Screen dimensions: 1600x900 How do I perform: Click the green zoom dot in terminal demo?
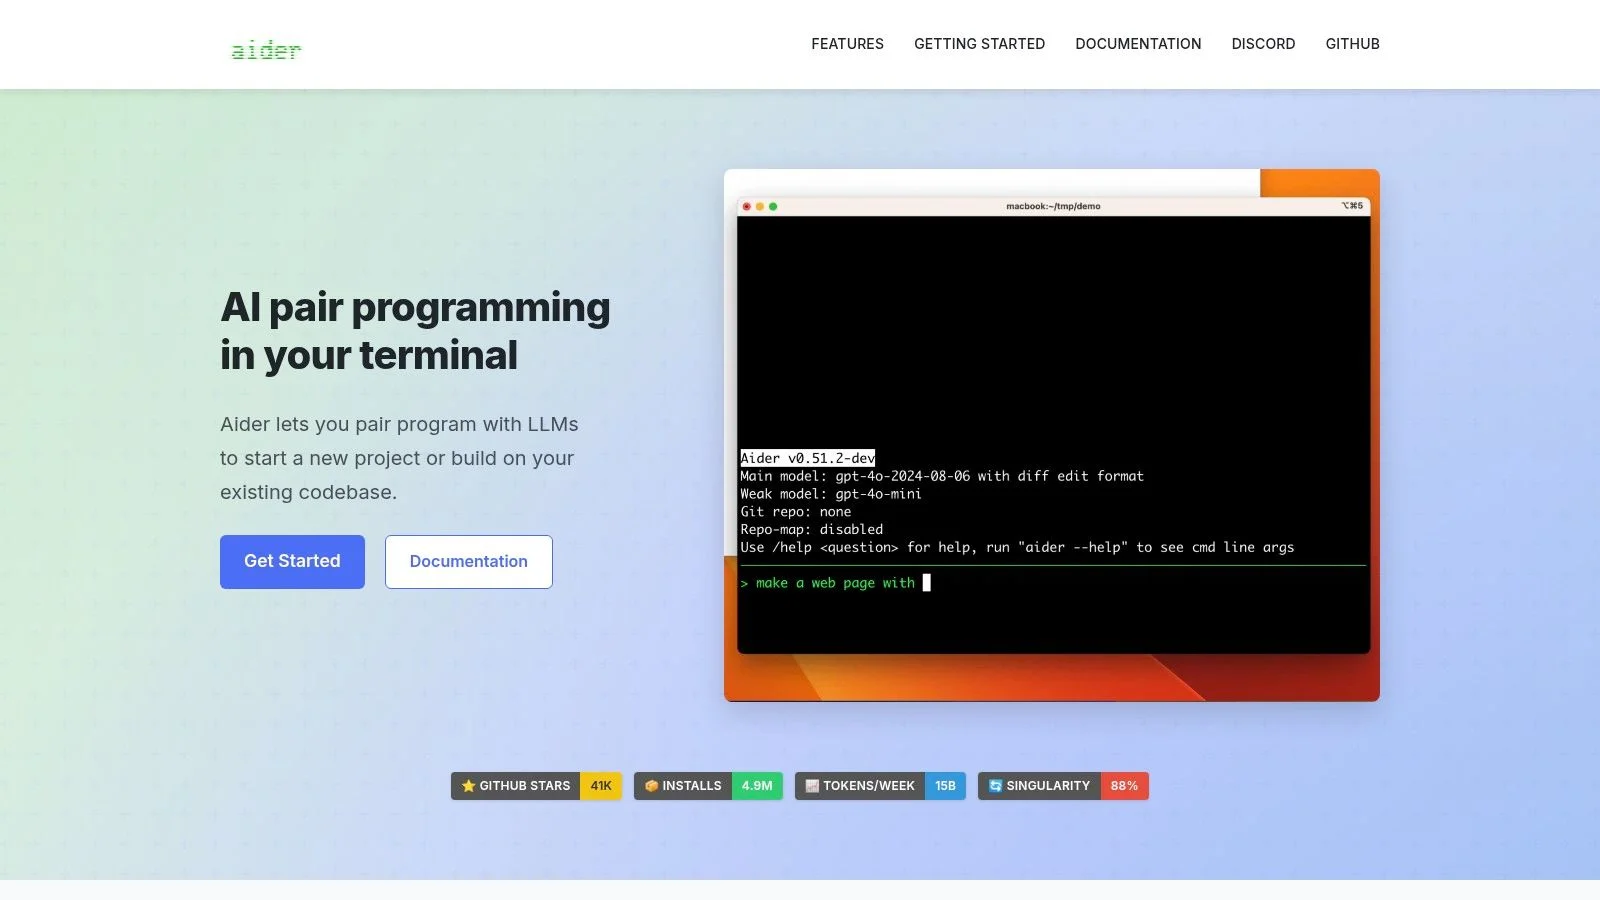point(773,206)
